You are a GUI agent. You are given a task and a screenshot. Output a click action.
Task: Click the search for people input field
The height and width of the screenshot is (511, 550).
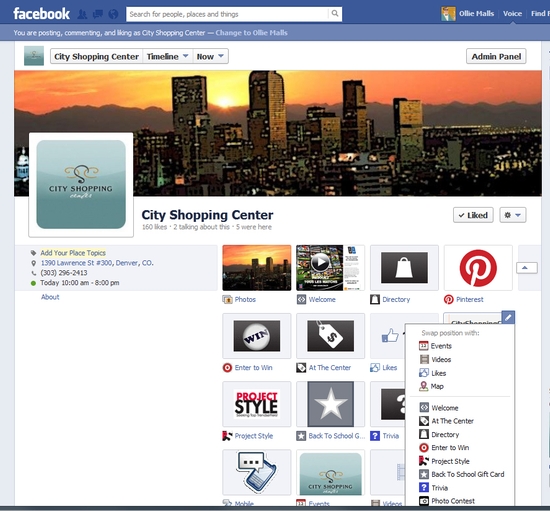[227, 14]
